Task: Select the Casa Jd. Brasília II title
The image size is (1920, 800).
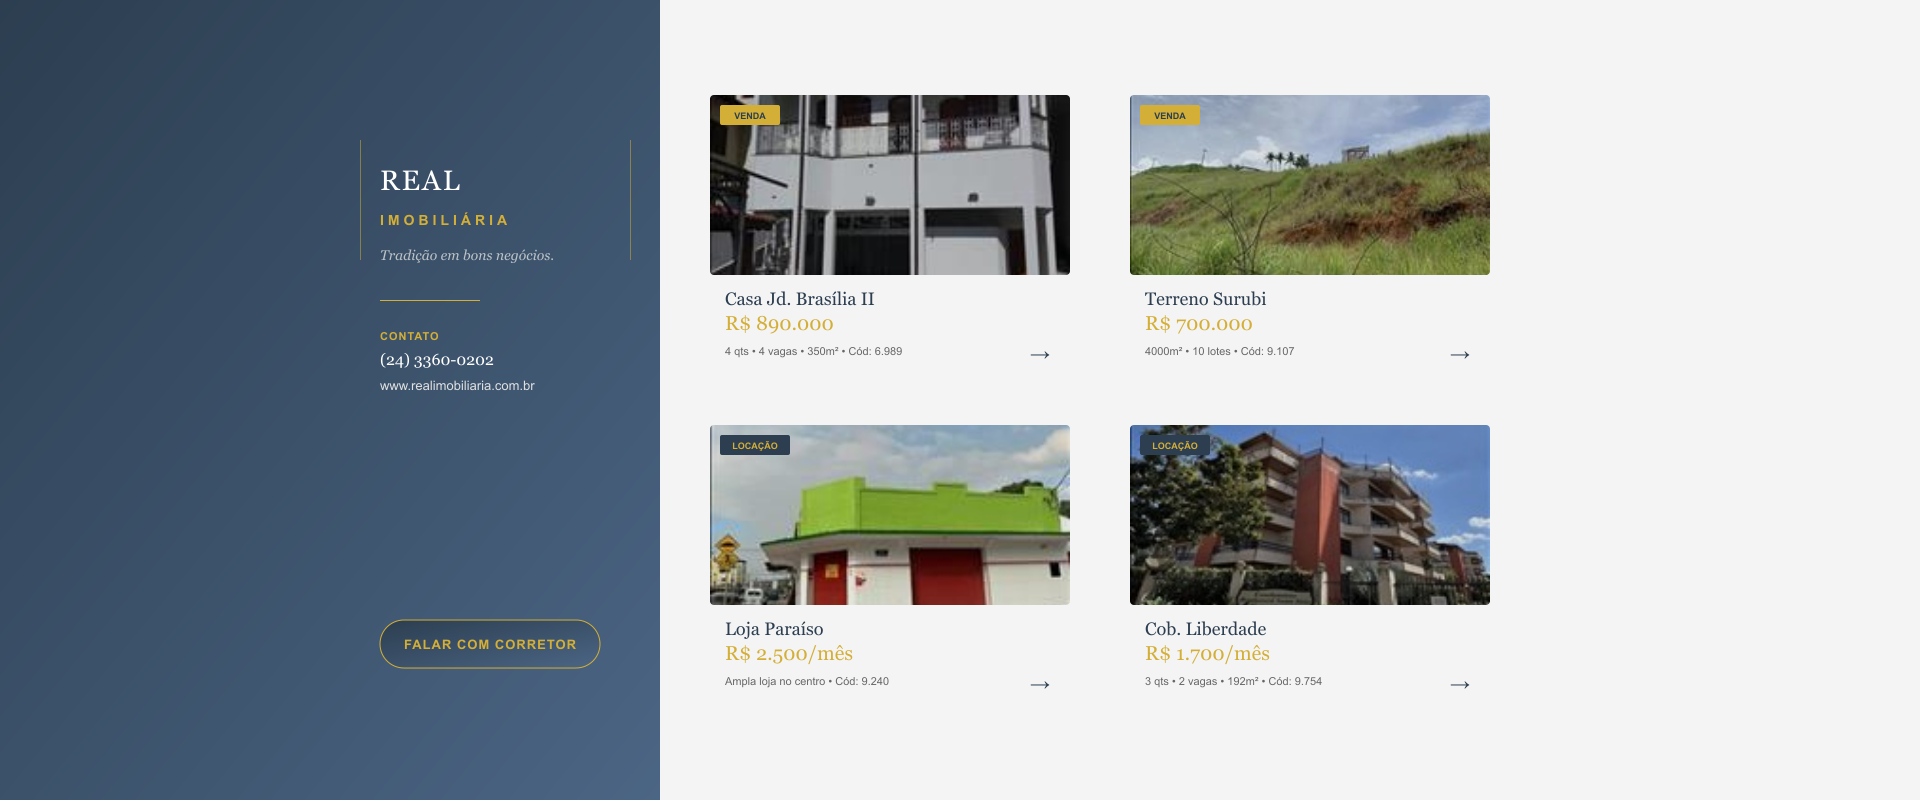Action: point(800,299)
